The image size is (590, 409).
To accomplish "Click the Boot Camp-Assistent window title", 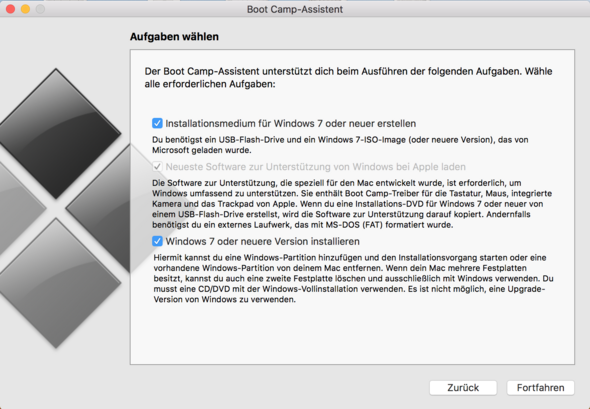I will 295,9.
